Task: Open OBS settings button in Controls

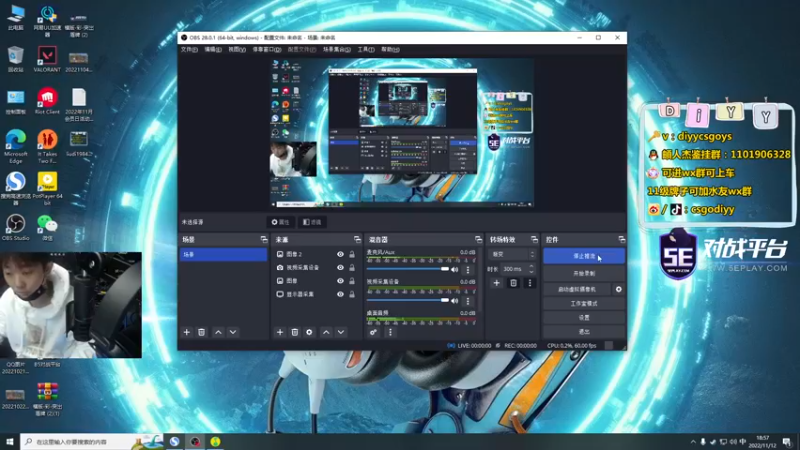Action: pos(584,317)
